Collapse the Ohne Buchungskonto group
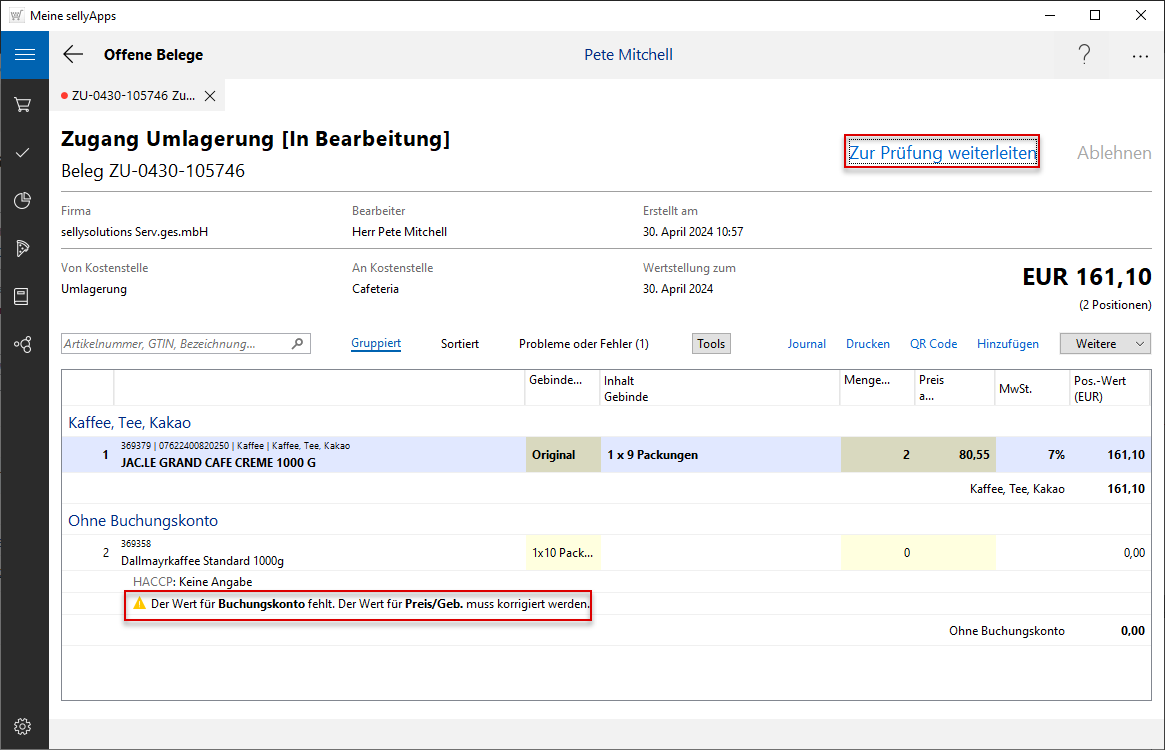Image resolution: width=1165 pixels, height=750 pixels. pyautogui.click(x=143, y=521)
